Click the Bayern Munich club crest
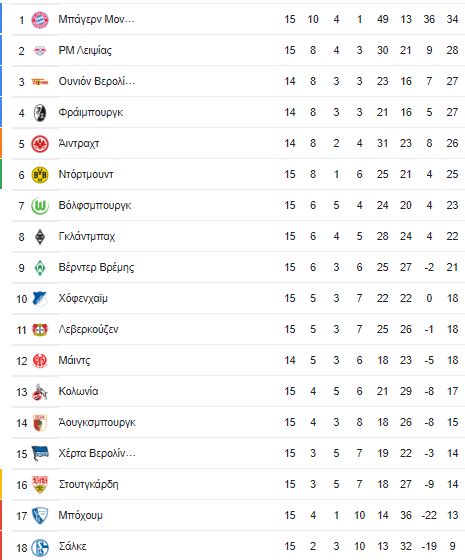The image size is (465, 560). 40,20
